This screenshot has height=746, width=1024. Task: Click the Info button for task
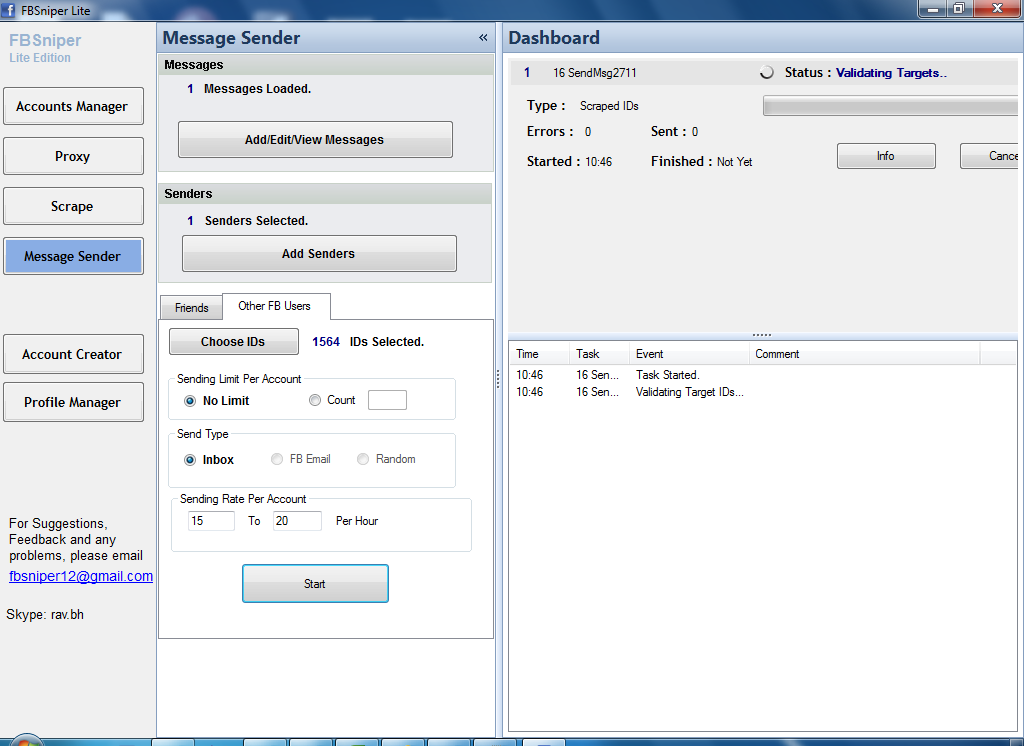(886, 156)
